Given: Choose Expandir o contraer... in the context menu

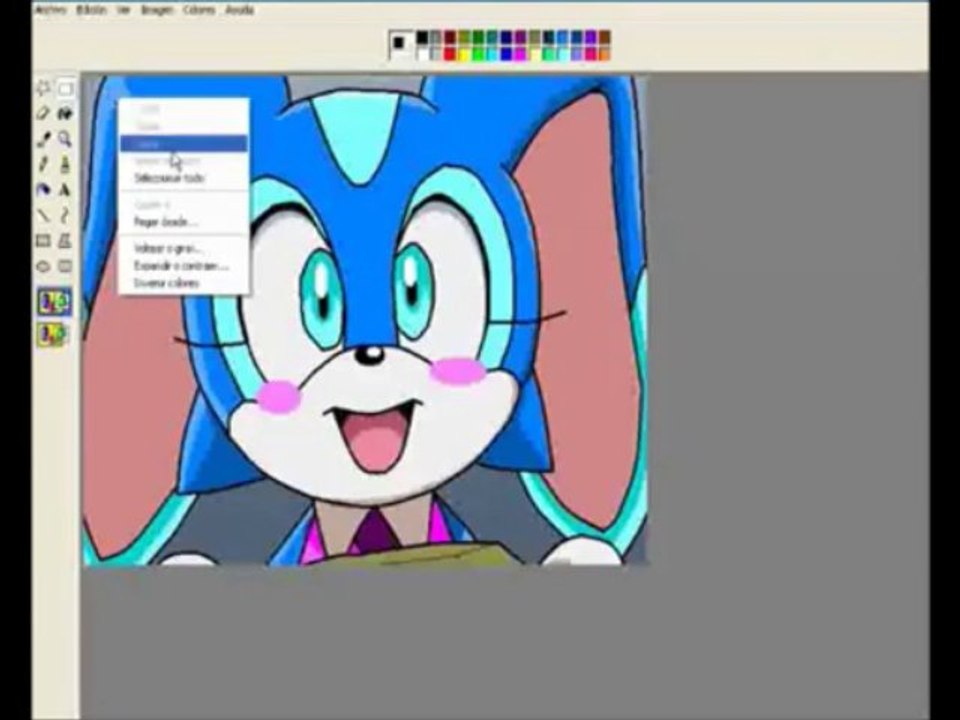Looking at the screenshot, I should click(181, 266).
